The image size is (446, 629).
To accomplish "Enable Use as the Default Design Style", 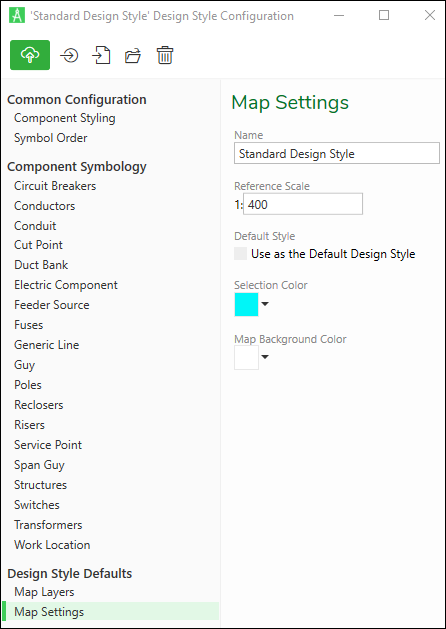I will click(241, 254).
